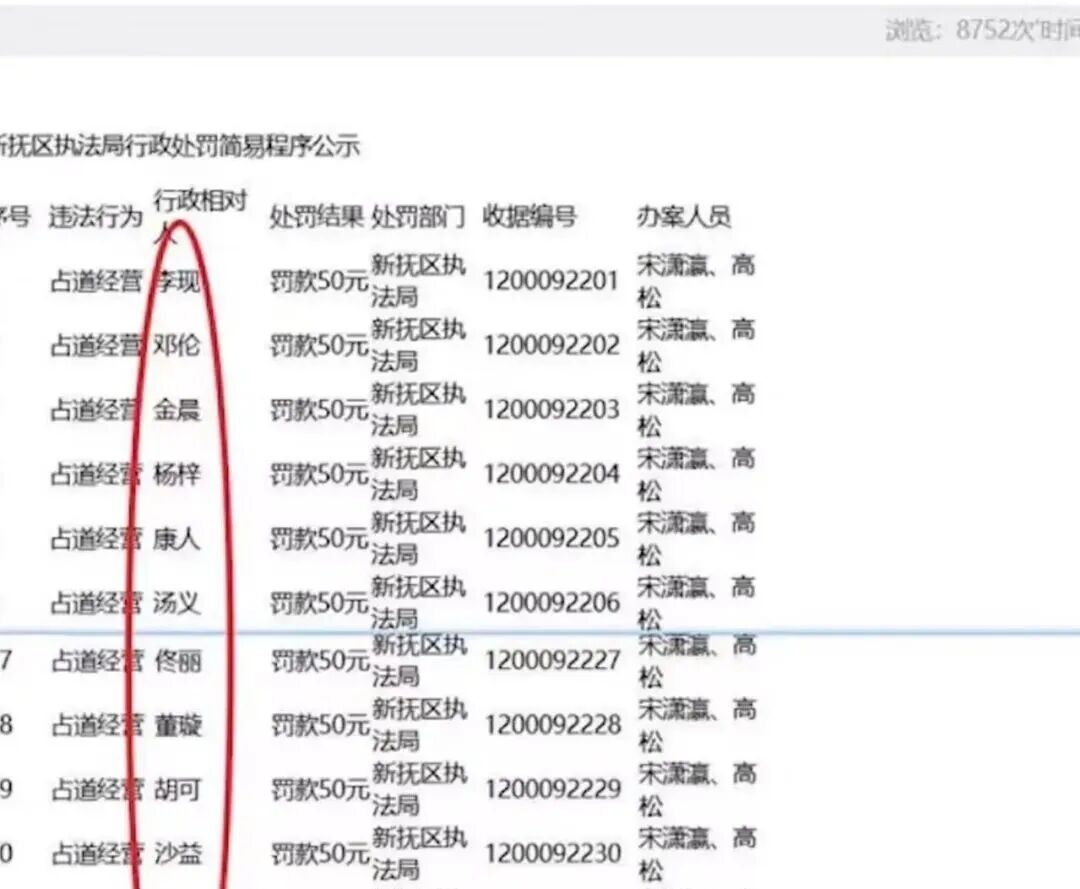Viewport: 1080px width, 889px height.
Task: Click receipt number 1200092204
Action: 552,474
